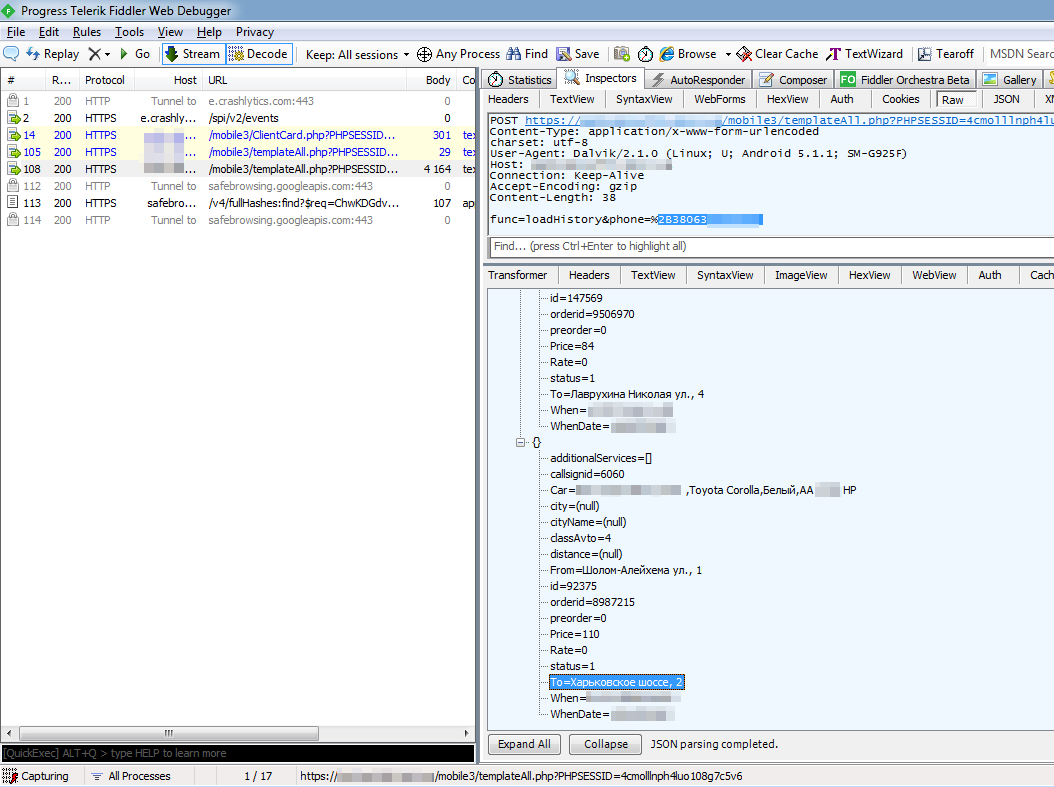The width and height of the screenshot is (1054, 787).
Task: Click the Go resume button
Action: point(134,54)
